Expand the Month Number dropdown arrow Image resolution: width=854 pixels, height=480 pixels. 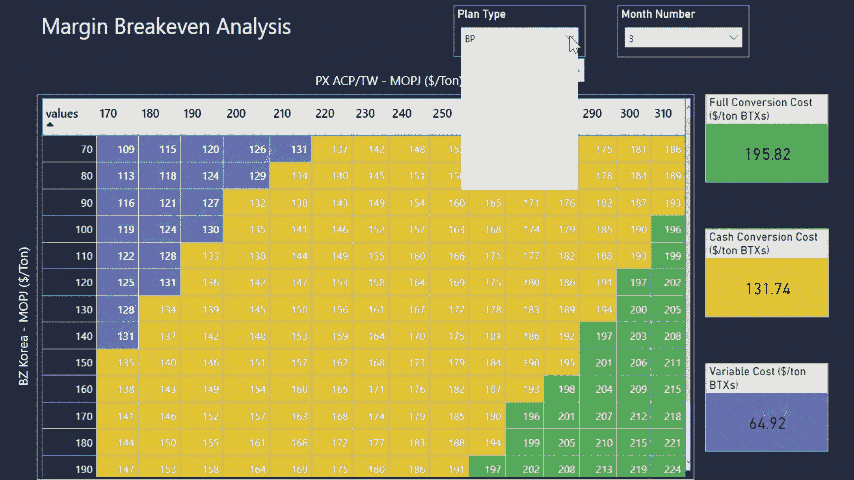click(734, 38)
